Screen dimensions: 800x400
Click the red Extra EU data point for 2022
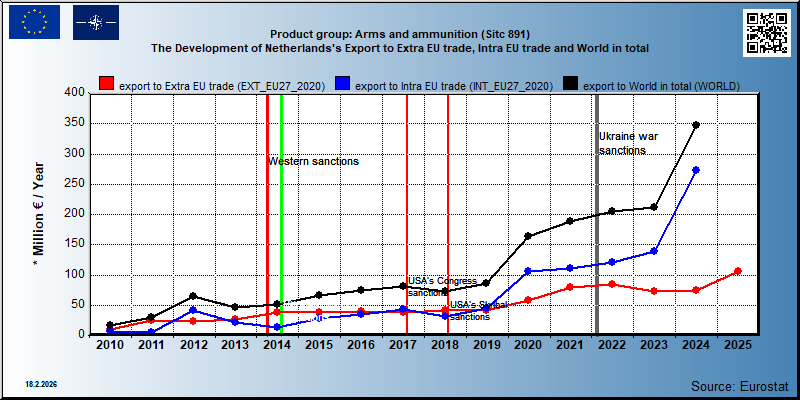612,284
